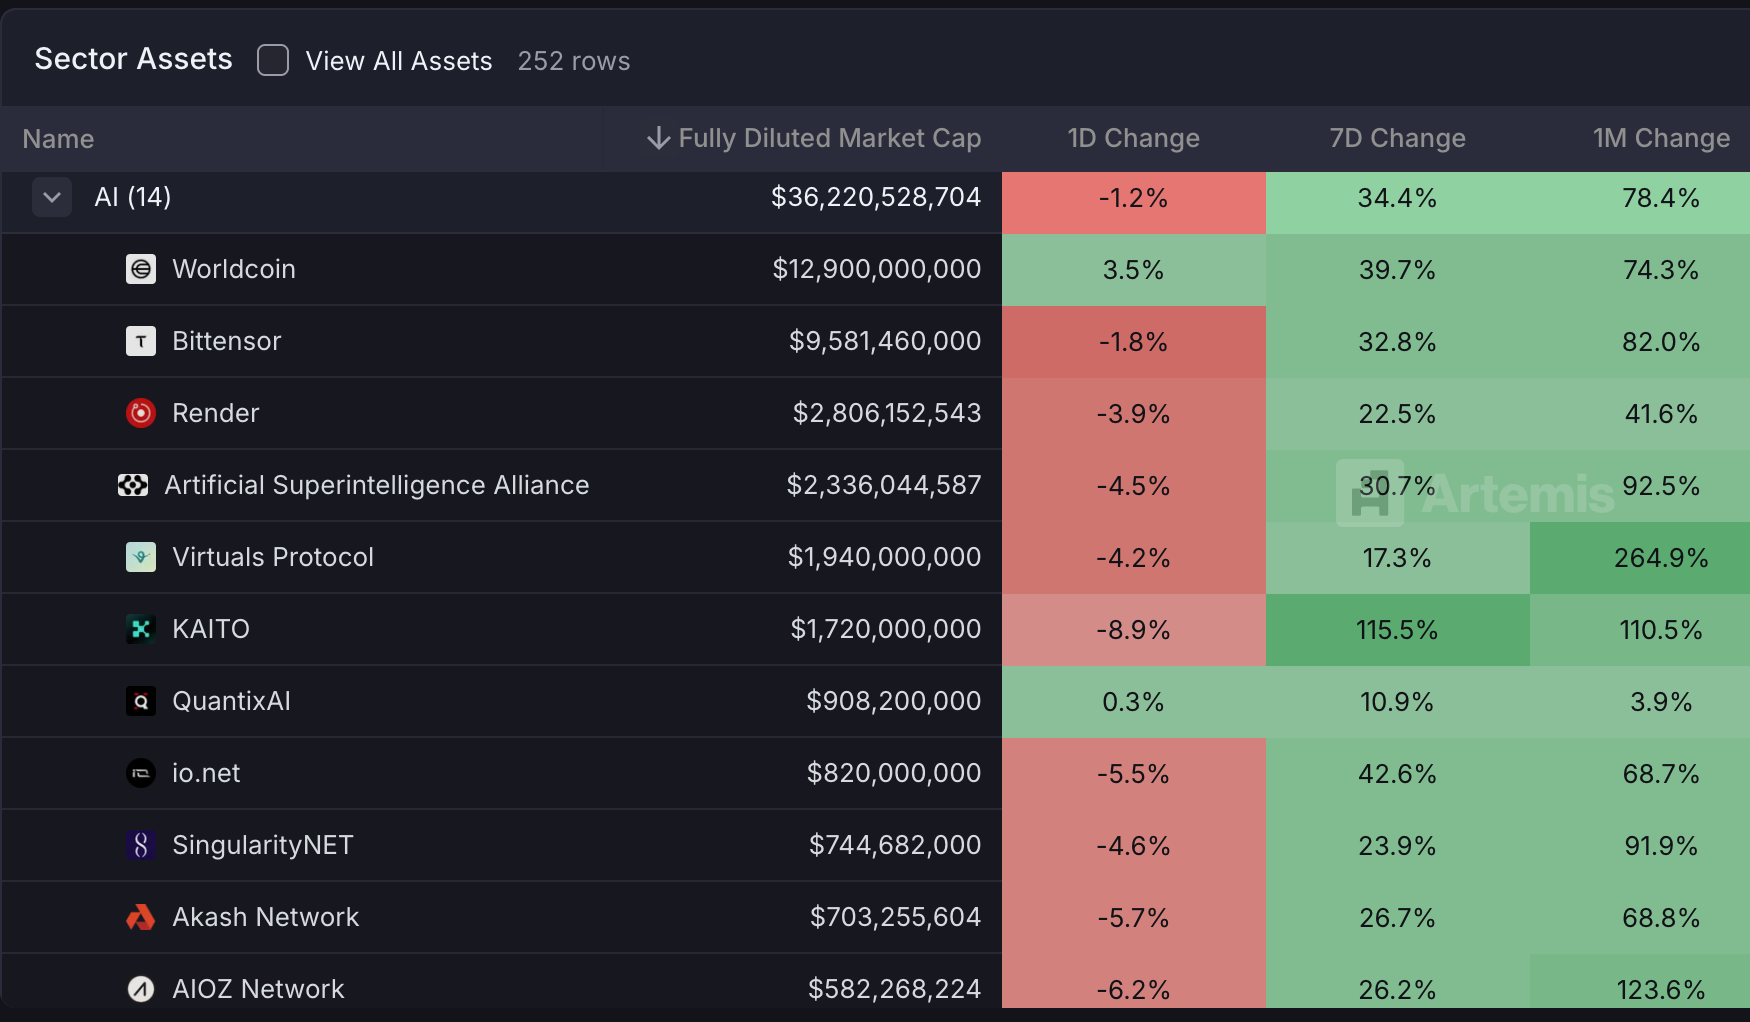Click the Worldcoin logo icon
Image resolution: width=1750 pixels, height=1022 pixels.
point(141,269)
